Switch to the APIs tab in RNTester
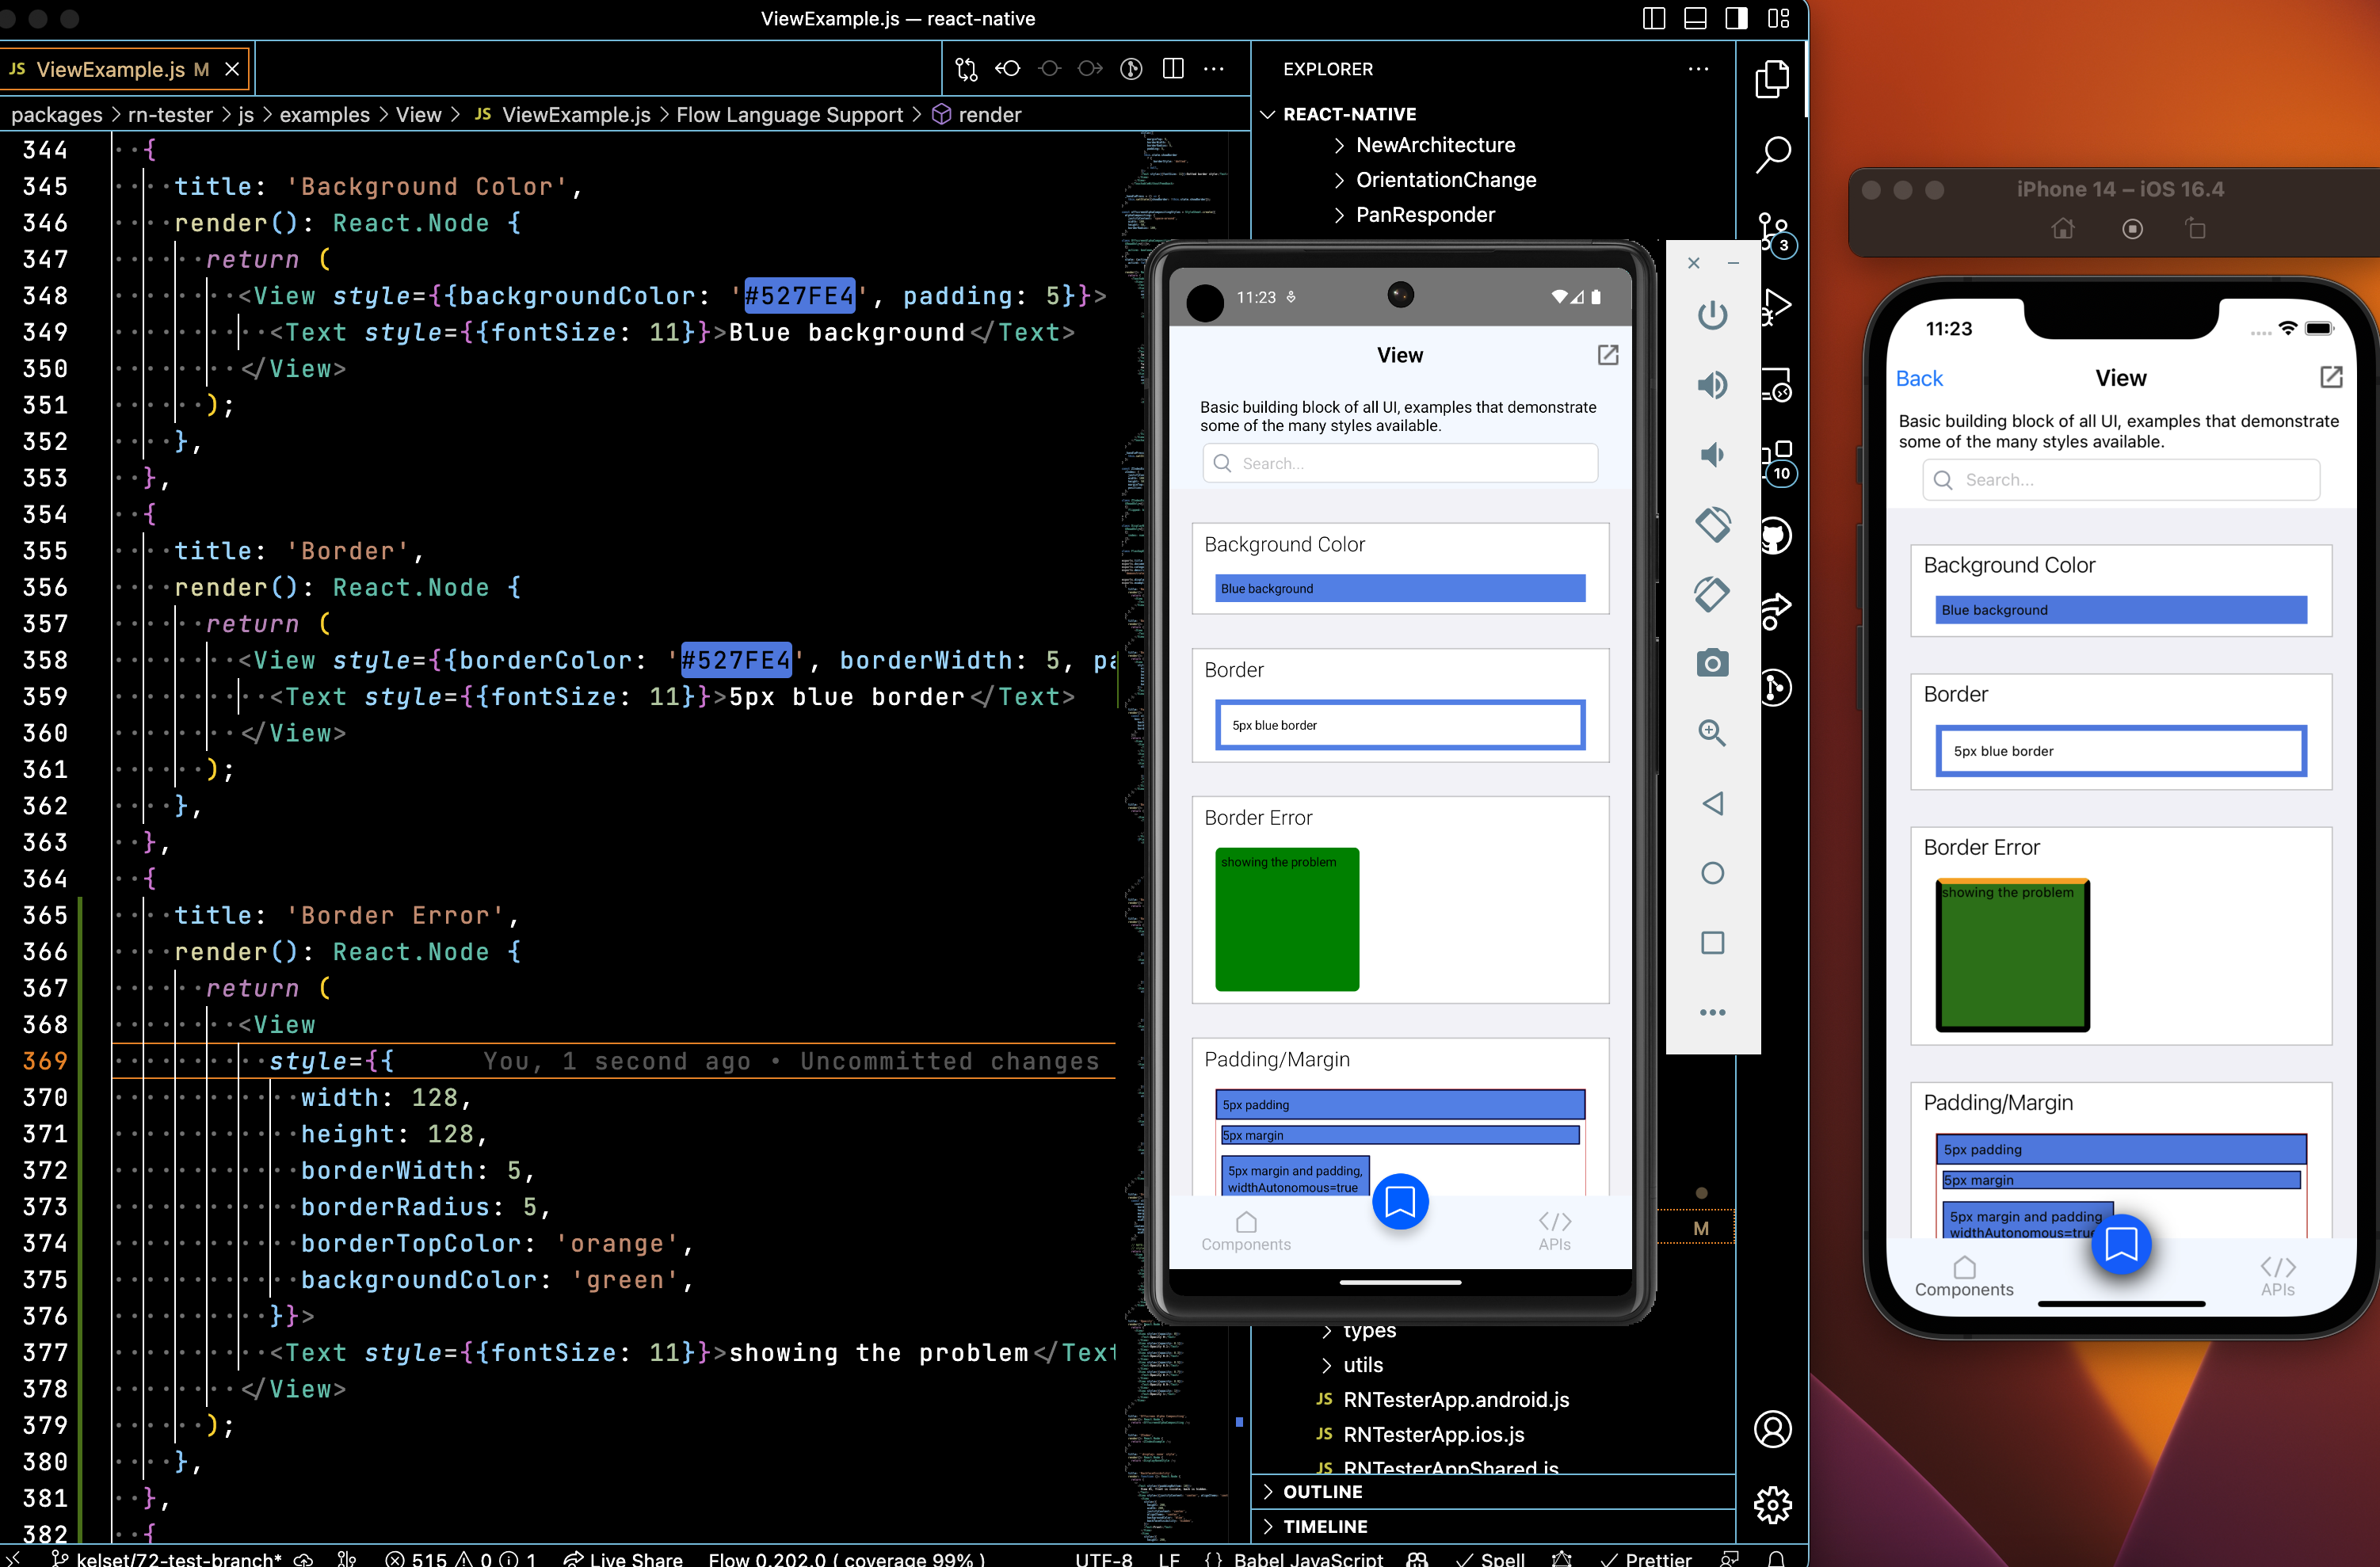Screen dimensions: 2380x1567 (x=1555, y=1231)
